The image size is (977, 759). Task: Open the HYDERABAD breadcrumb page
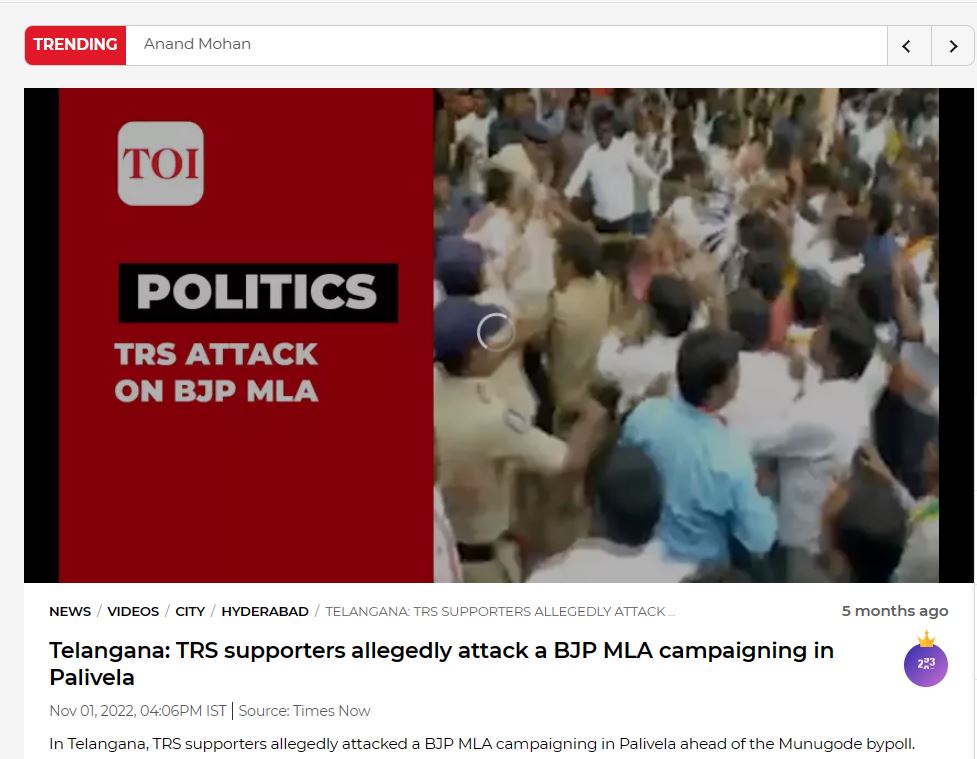pos(265,611)
